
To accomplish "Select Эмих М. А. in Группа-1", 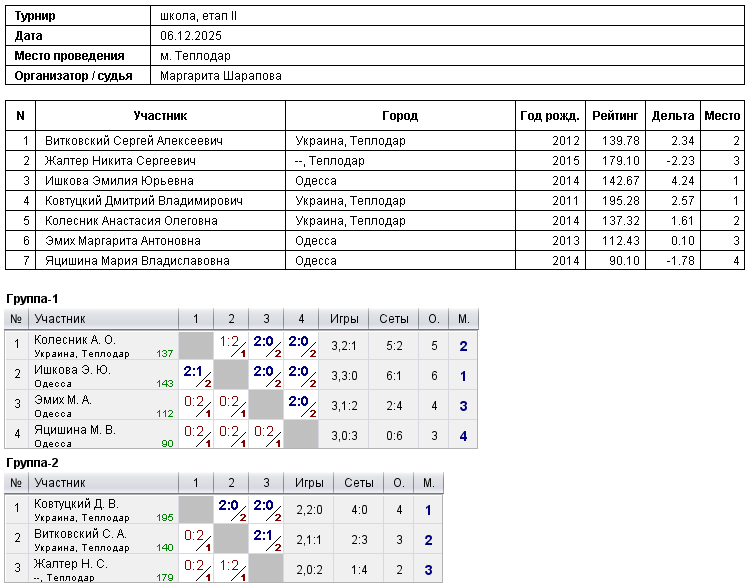I will tap(63, 400).
